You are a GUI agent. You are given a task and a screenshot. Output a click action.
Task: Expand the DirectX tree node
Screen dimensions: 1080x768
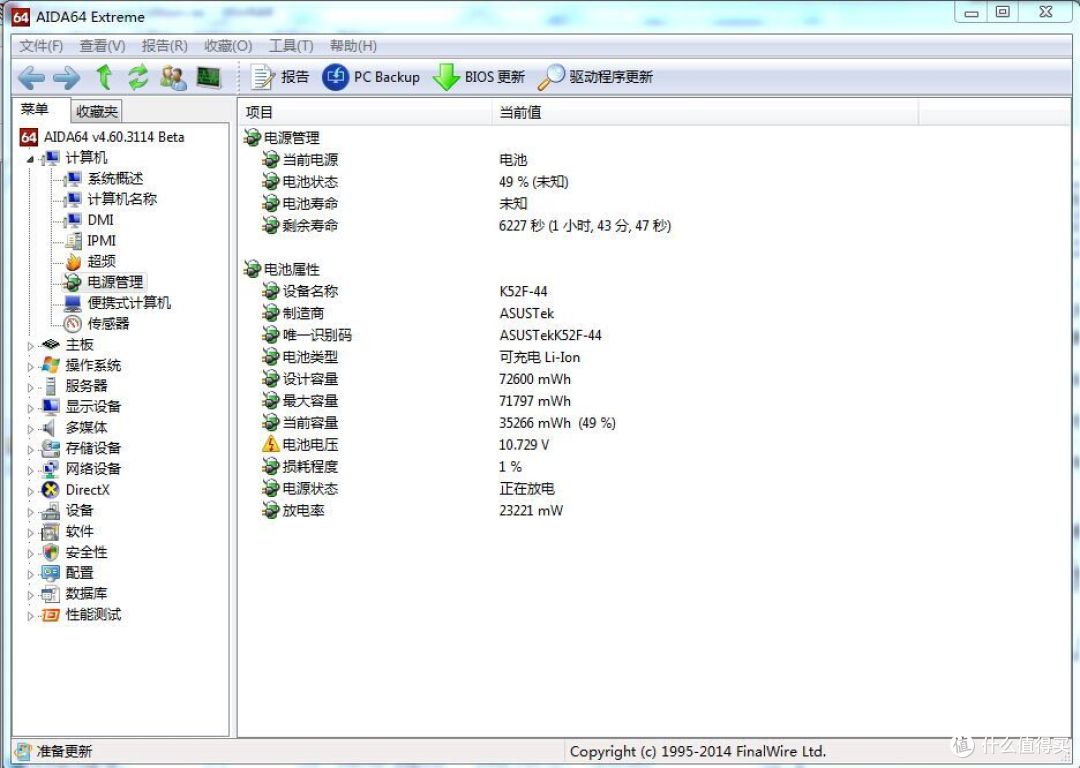30,491
